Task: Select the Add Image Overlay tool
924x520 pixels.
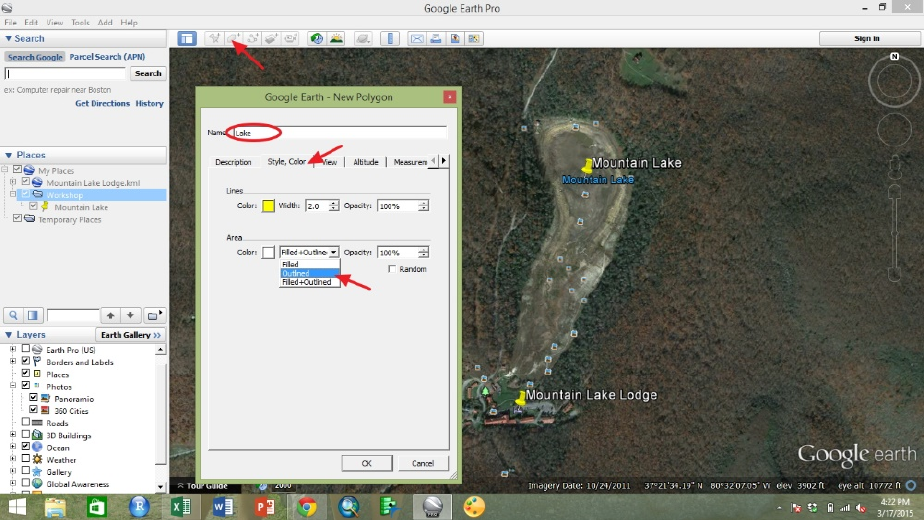Action: (271, 39)
